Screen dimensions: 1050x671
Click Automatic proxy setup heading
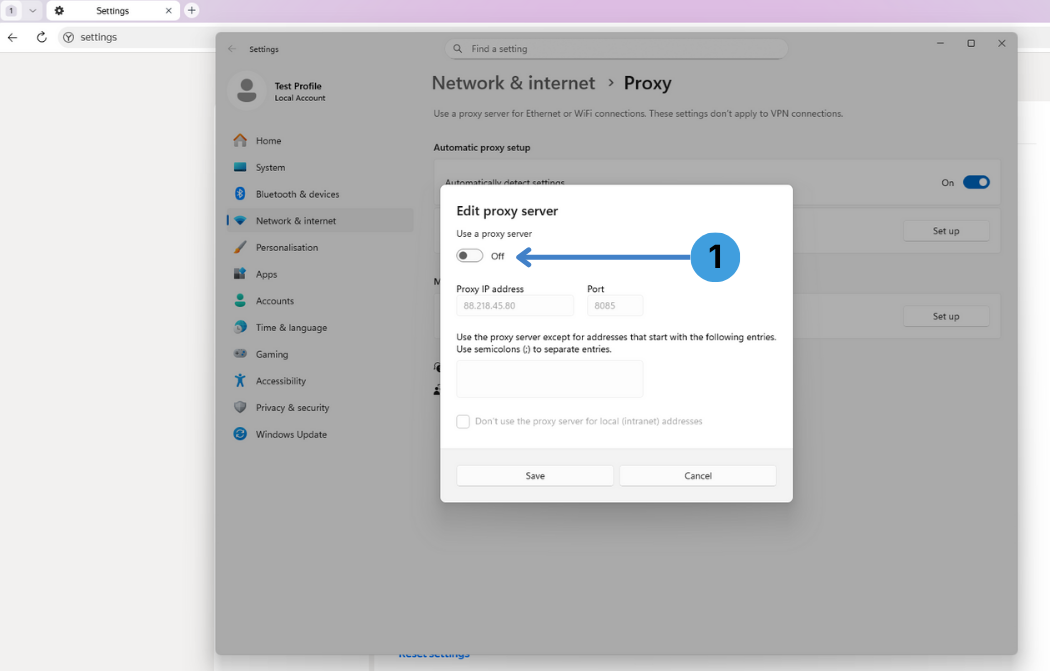(481, 147)
